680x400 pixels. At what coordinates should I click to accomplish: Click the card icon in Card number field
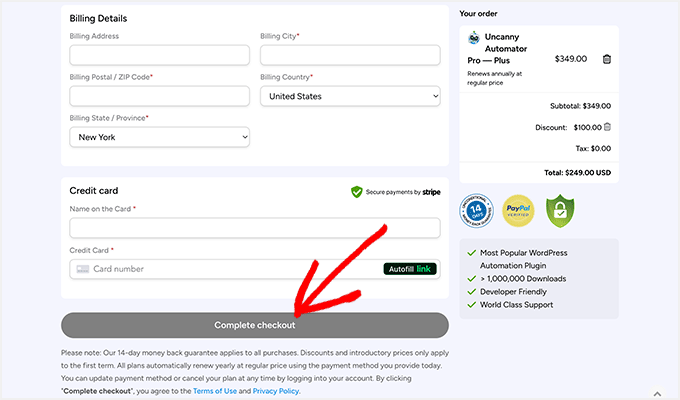(x=82, y=269)
